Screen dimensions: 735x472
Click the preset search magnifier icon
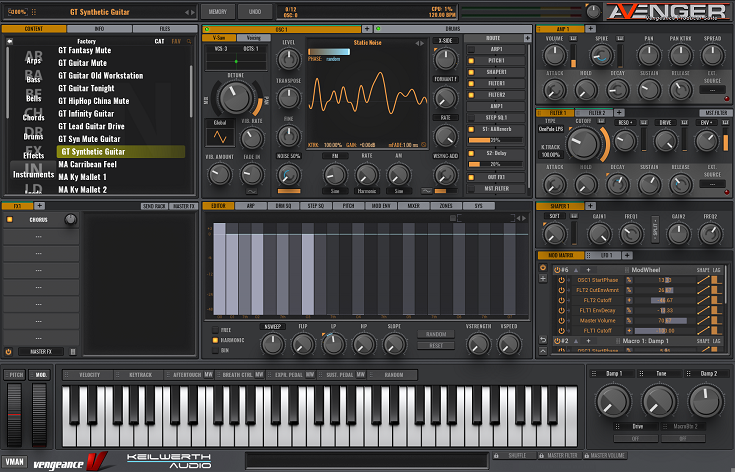[x=189, y=41]
